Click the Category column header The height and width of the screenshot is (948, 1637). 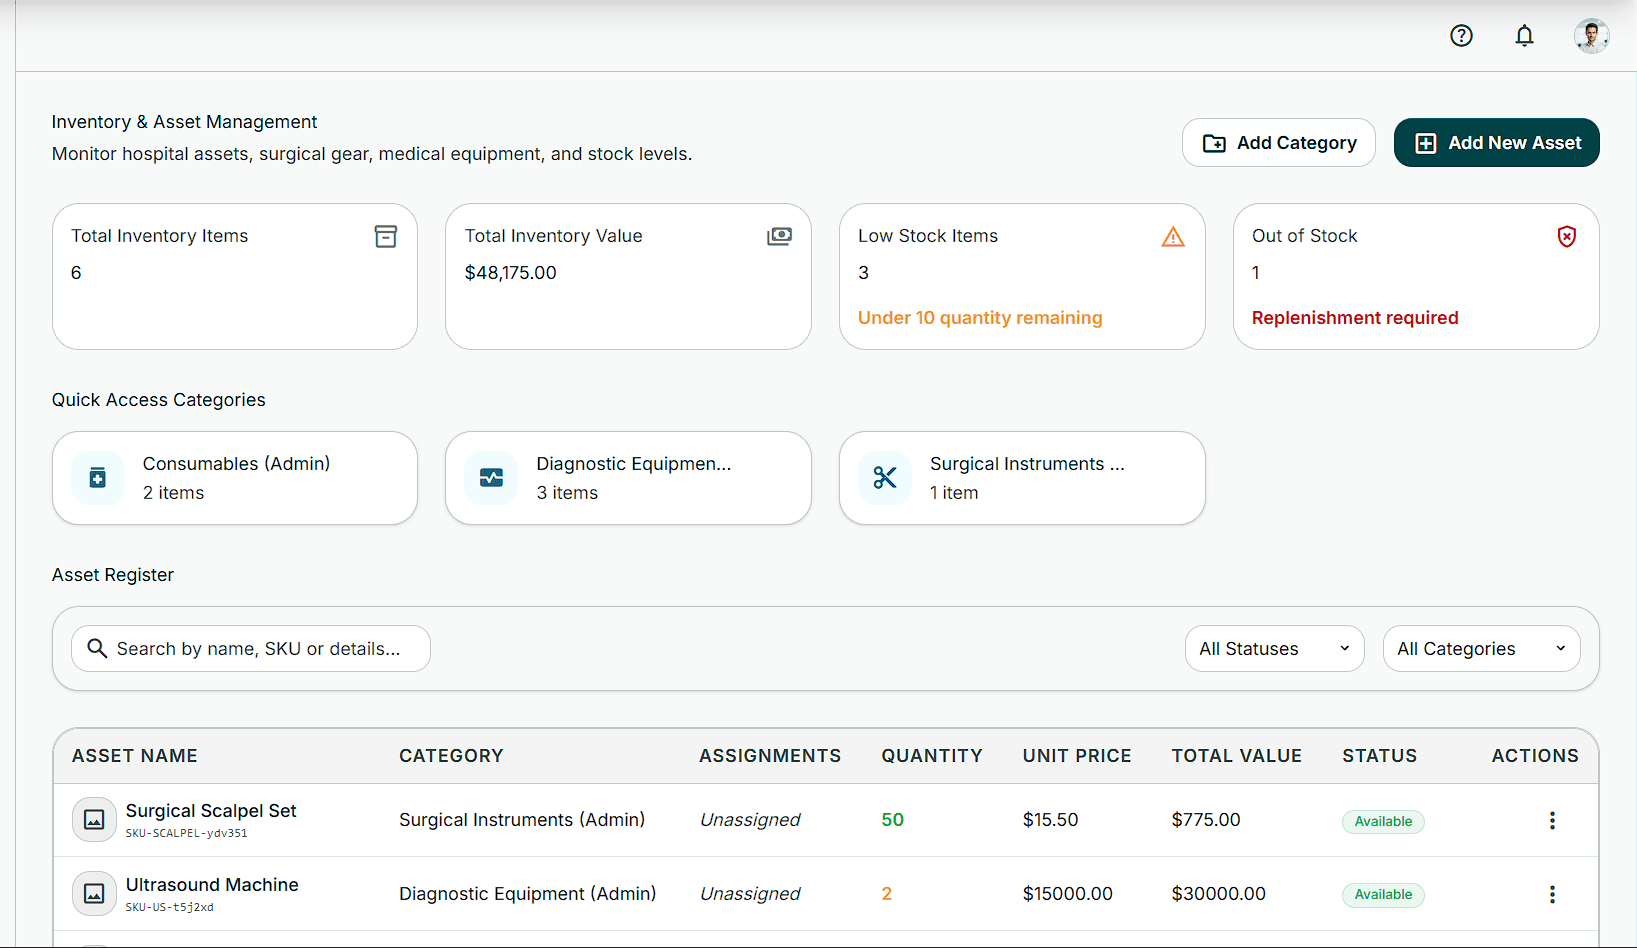[x=451, y=756]
